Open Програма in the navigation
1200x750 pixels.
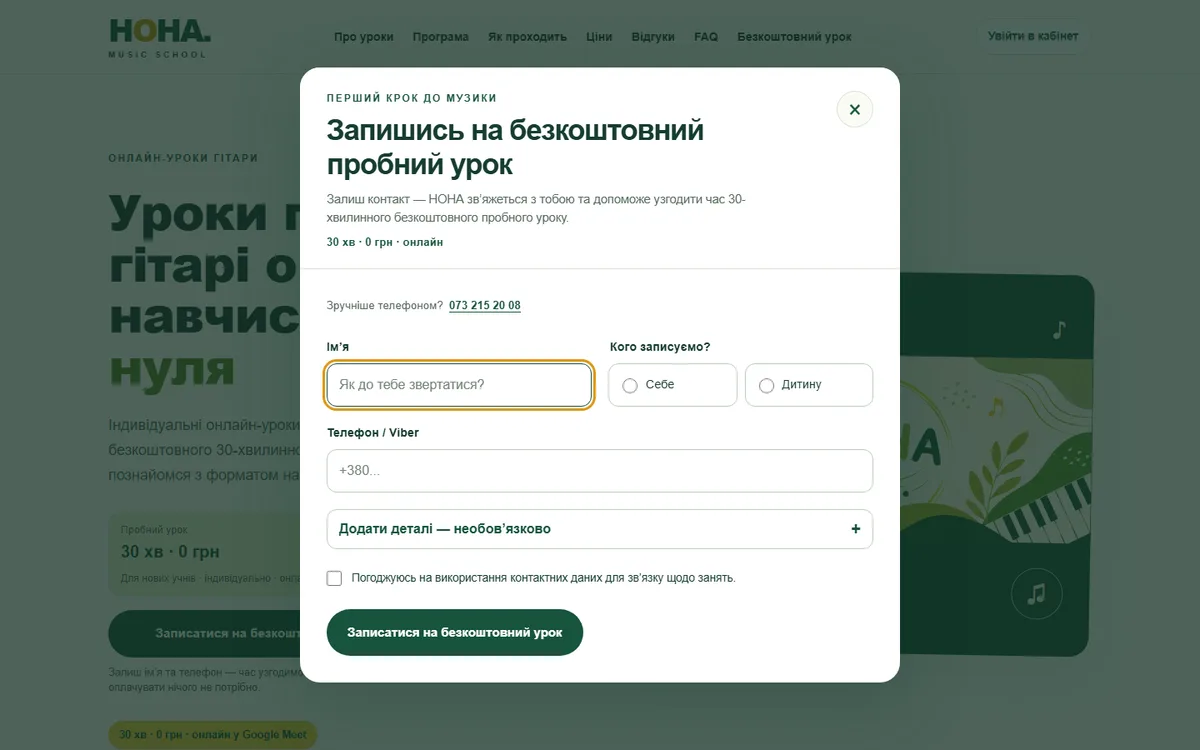coord(440,37)
